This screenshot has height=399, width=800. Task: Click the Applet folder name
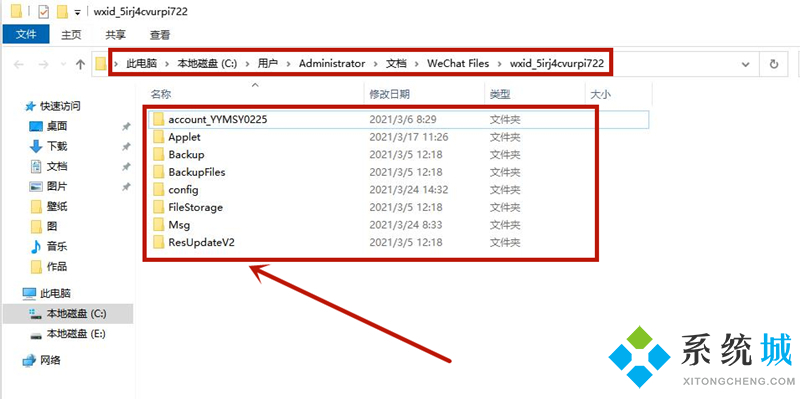pyautogui.click(x=184, y=137)
